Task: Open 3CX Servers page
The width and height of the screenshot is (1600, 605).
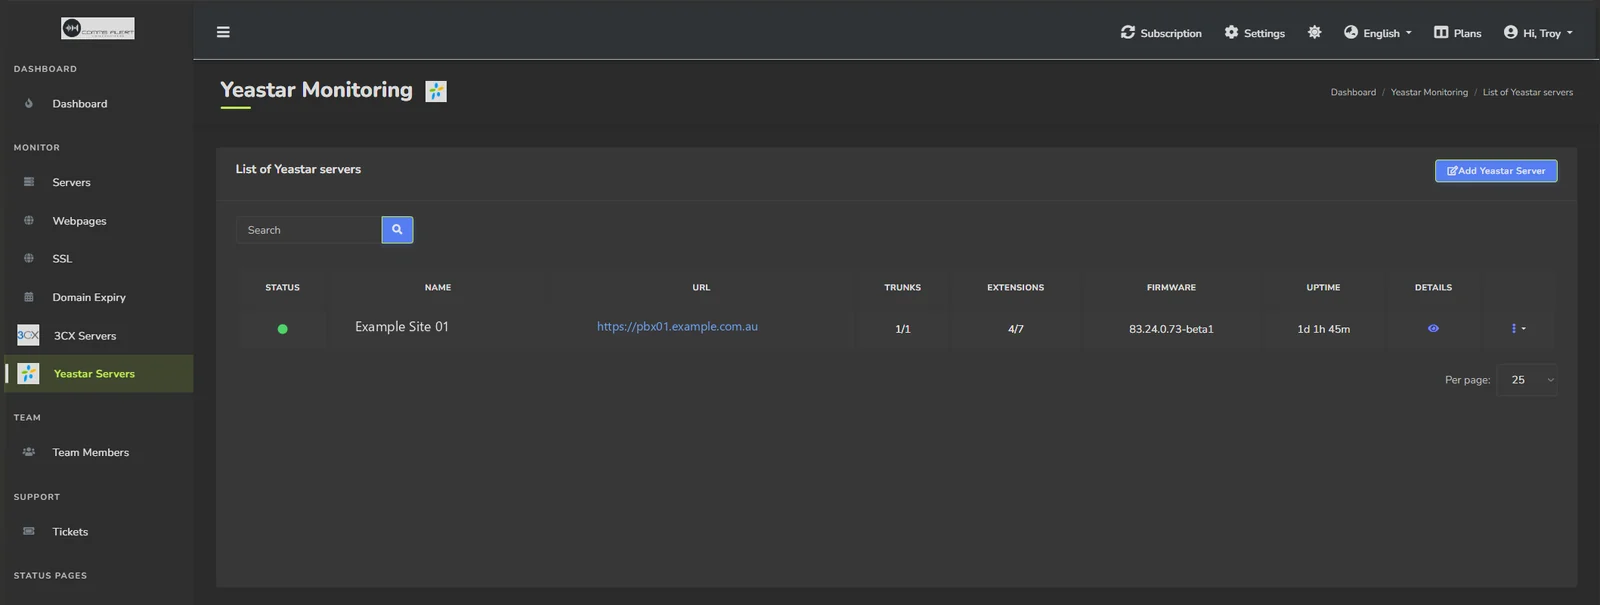Action: coord(85,336)
